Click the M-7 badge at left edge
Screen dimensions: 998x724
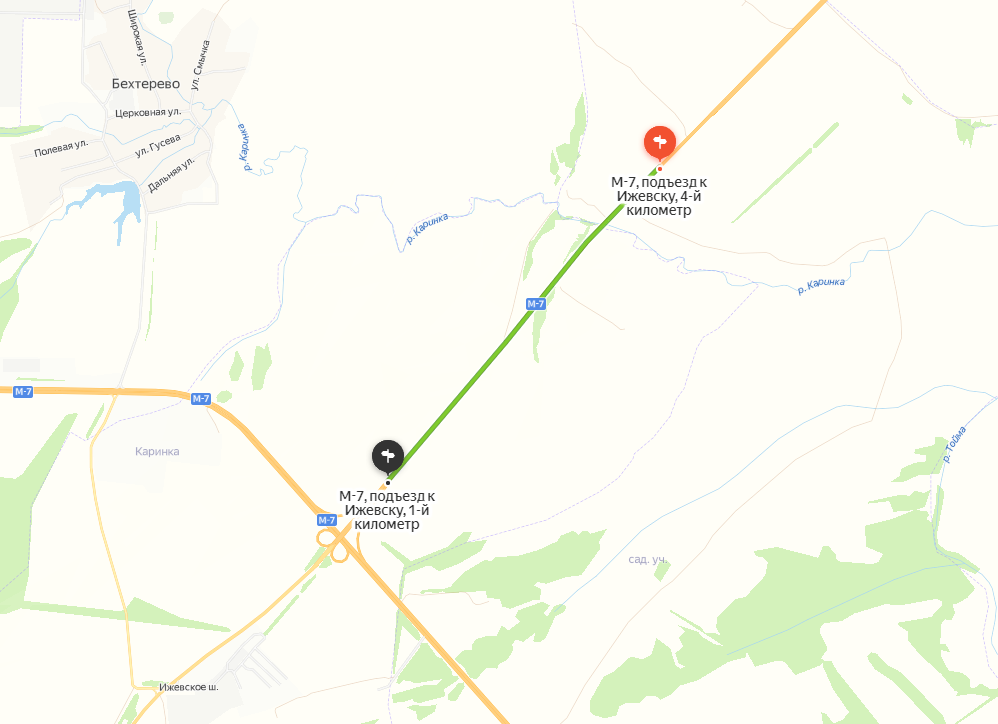pos(23,392)
